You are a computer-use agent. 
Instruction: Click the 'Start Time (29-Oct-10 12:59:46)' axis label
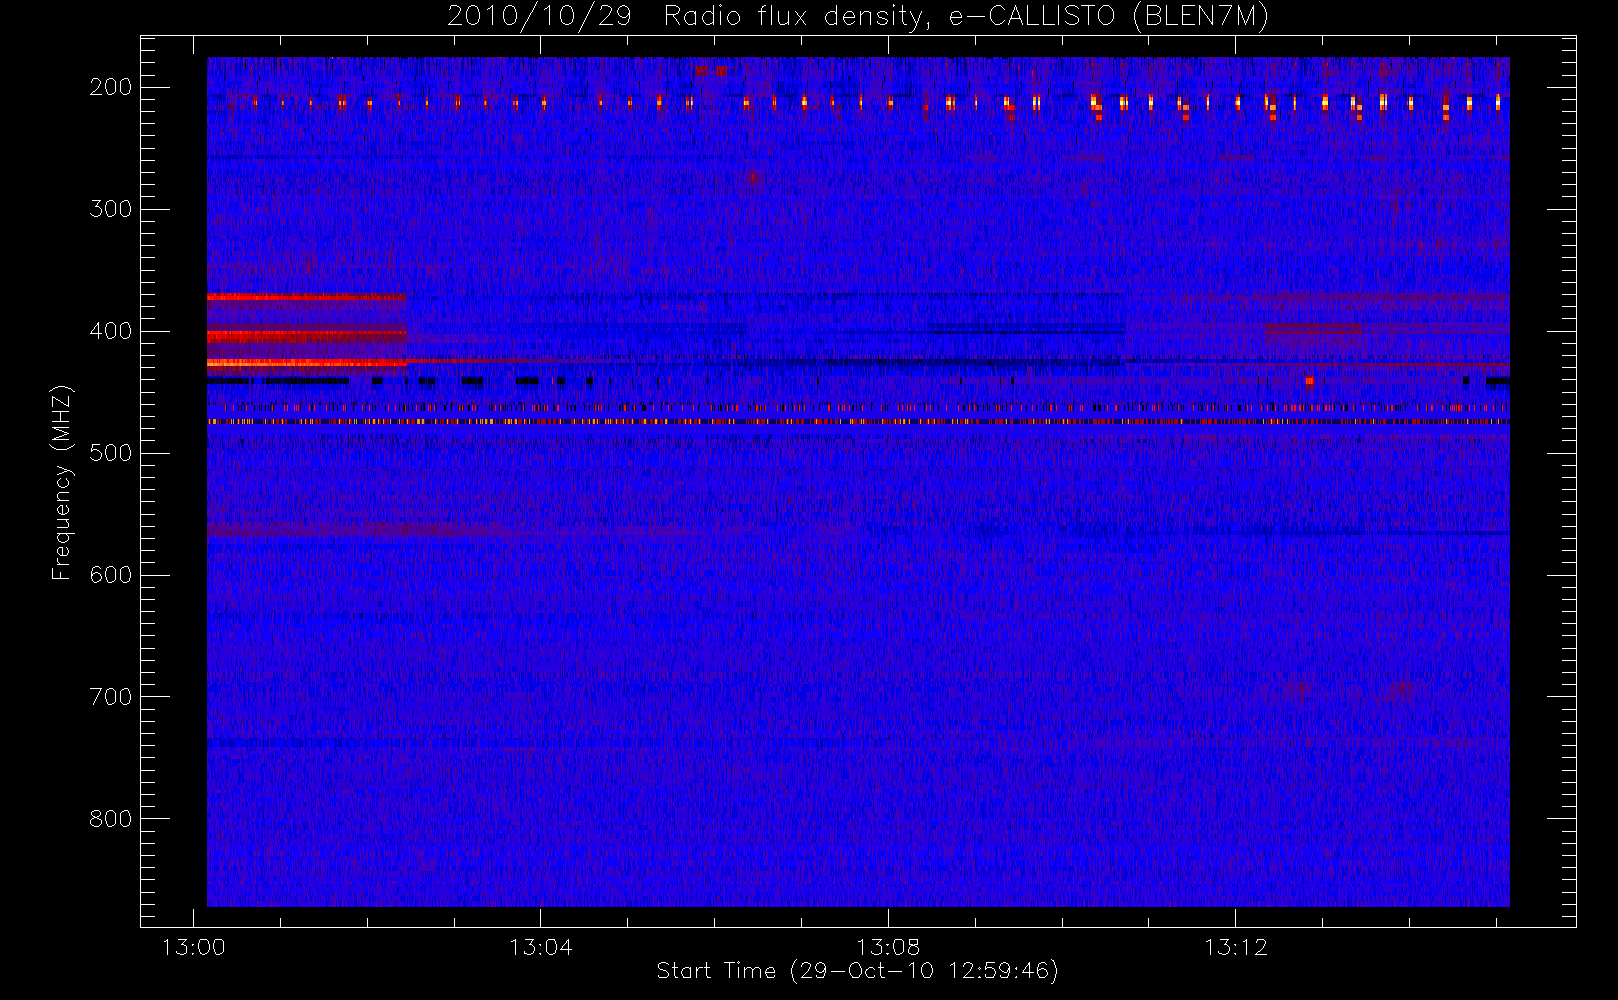coord(857,971)
